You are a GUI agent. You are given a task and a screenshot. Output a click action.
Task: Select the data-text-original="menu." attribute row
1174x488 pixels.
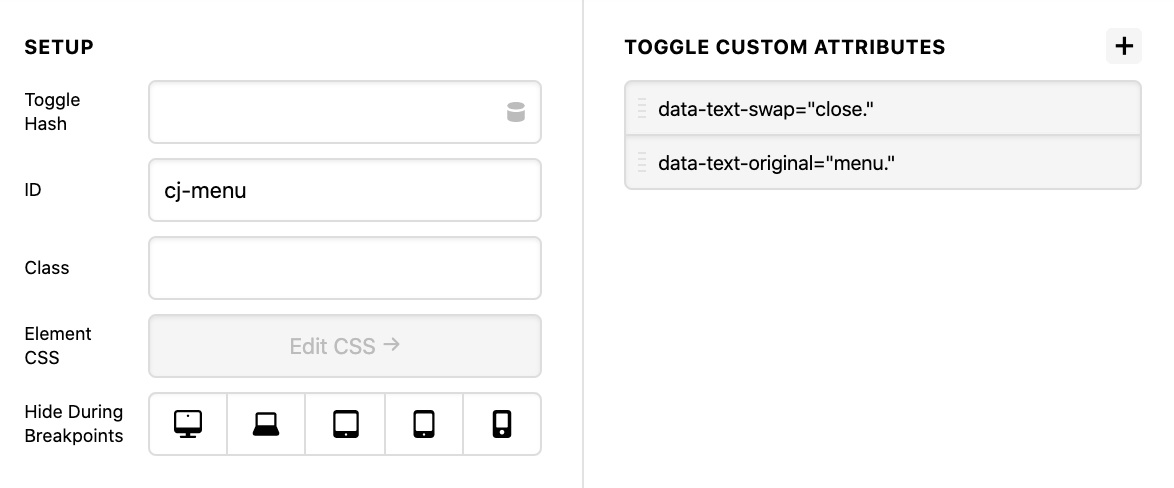(x=883, y=162)
